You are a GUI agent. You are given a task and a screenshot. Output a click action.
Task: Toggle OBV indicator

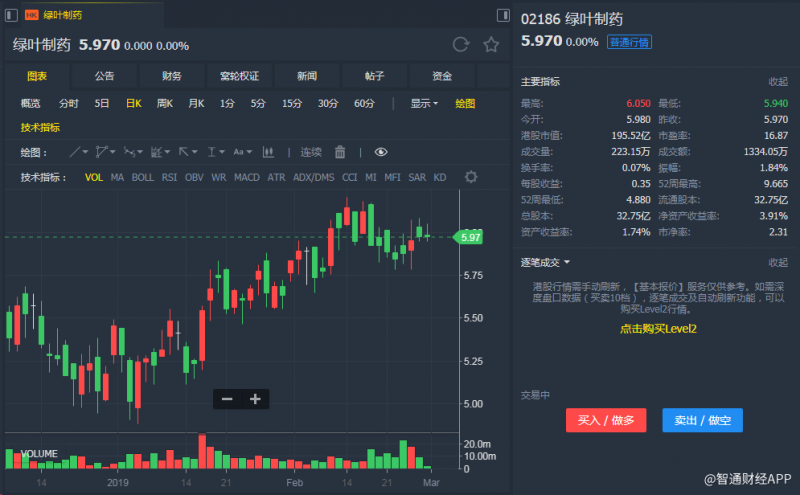click(x=194, y=178)
